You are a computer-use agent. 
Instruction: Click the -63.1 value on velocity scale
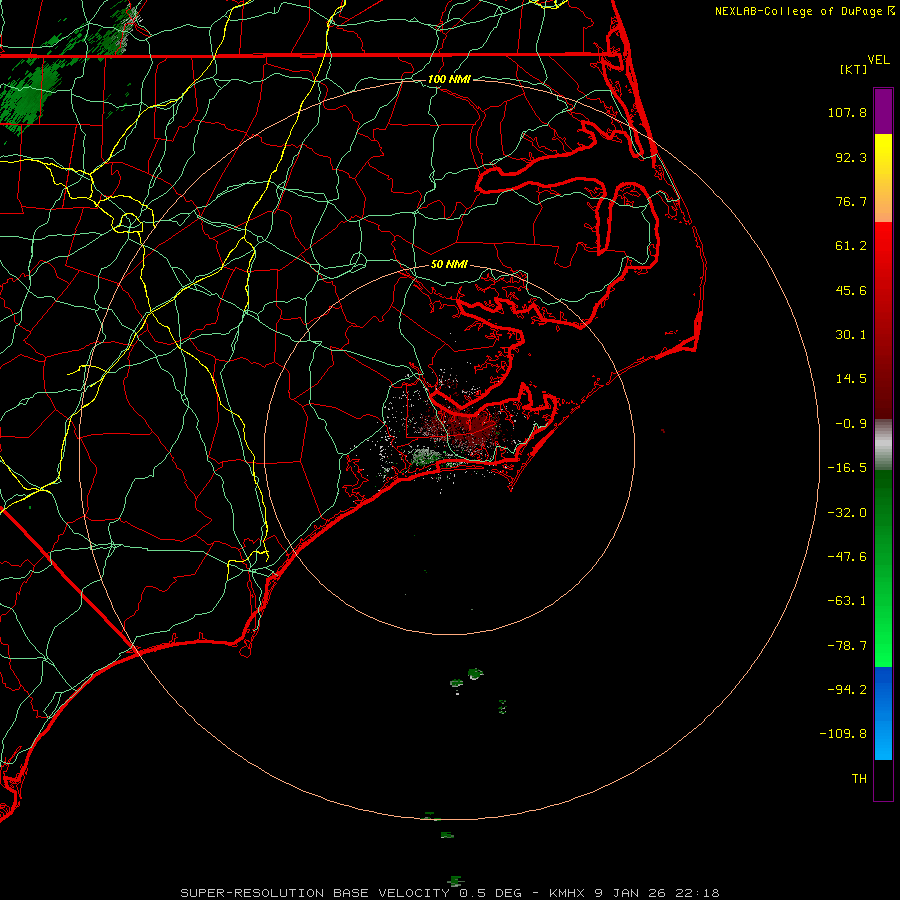(847, 601)
